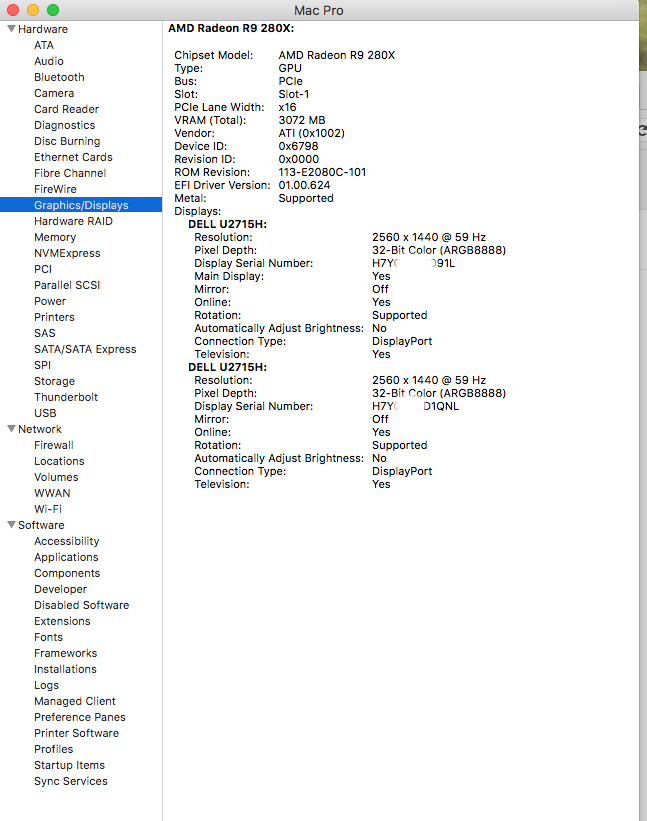Select USB in the sidebar

click(x=45, y=413)
